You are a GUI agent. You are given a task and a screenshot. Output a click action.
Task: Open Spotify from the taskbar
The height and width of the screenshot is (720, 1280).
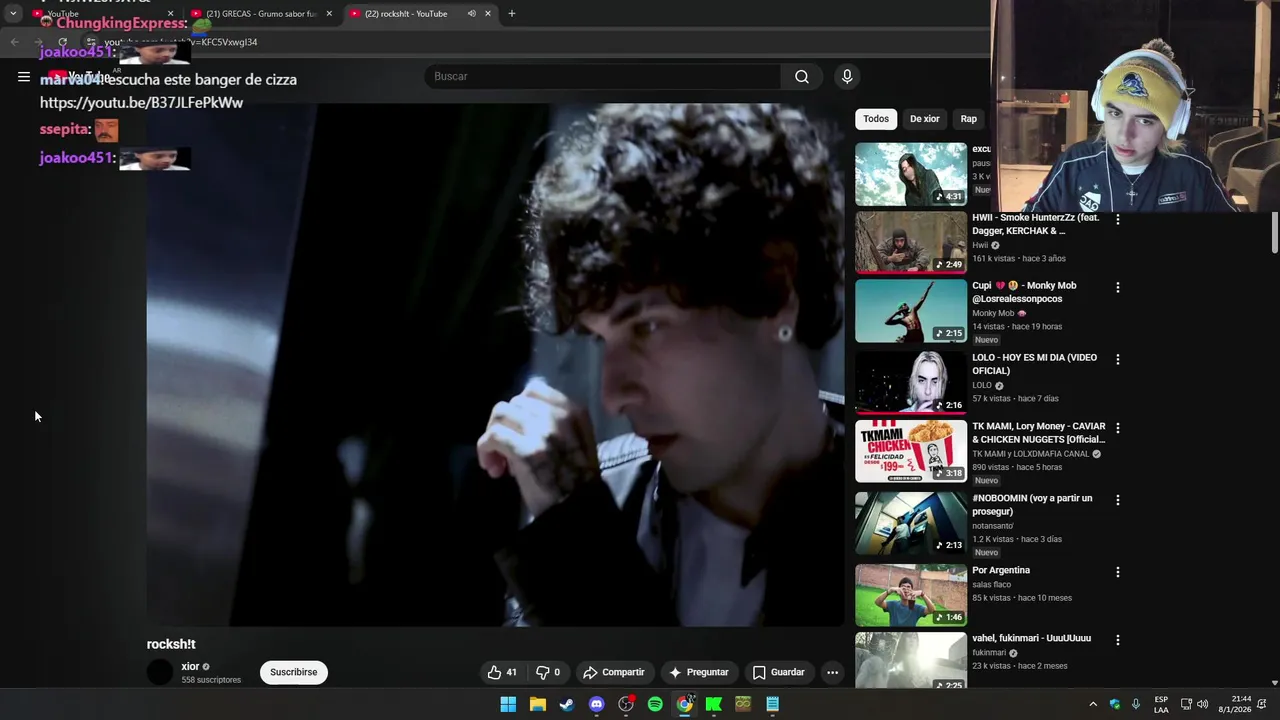(x=655, y=704)
